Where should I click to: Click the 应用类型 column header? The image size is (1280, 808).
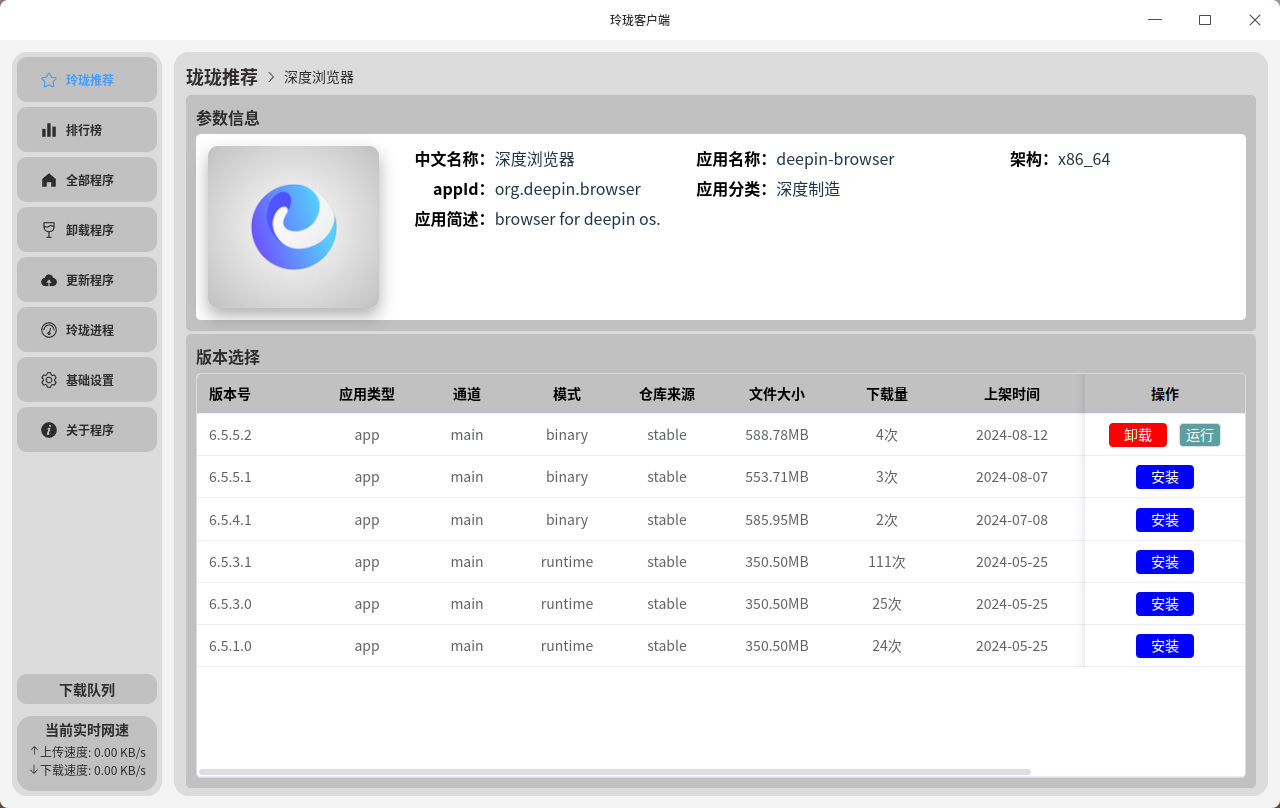pyautogui.click(x=367, y=394)
